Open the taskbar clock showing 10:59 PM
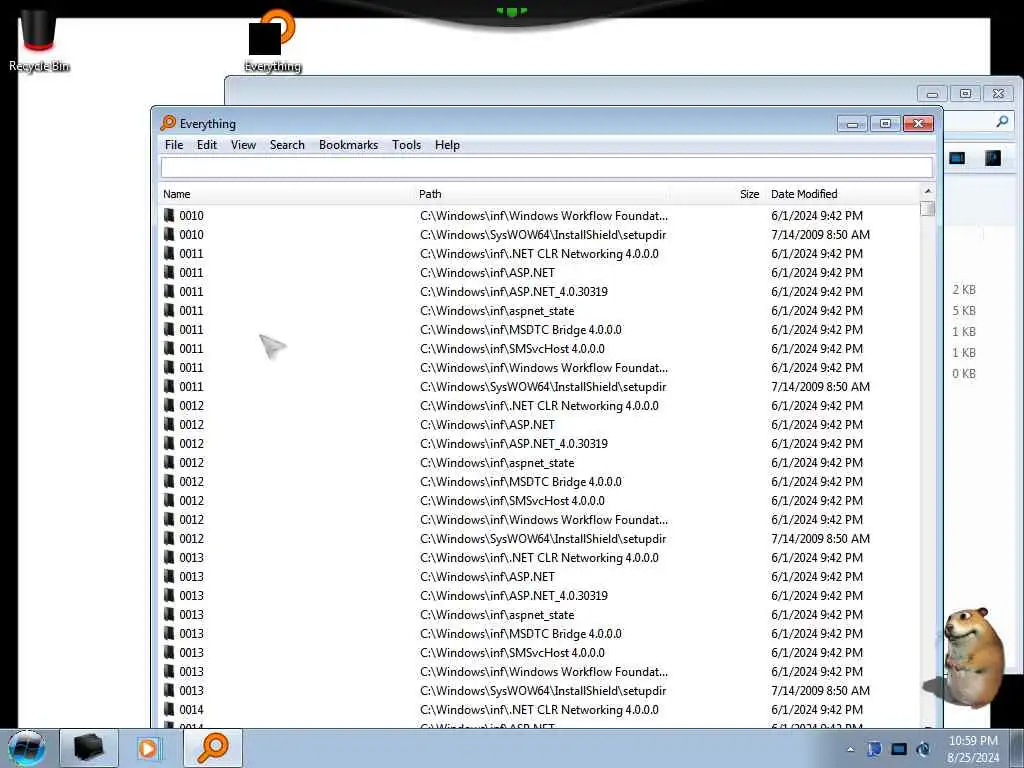 tap(973, 749)
